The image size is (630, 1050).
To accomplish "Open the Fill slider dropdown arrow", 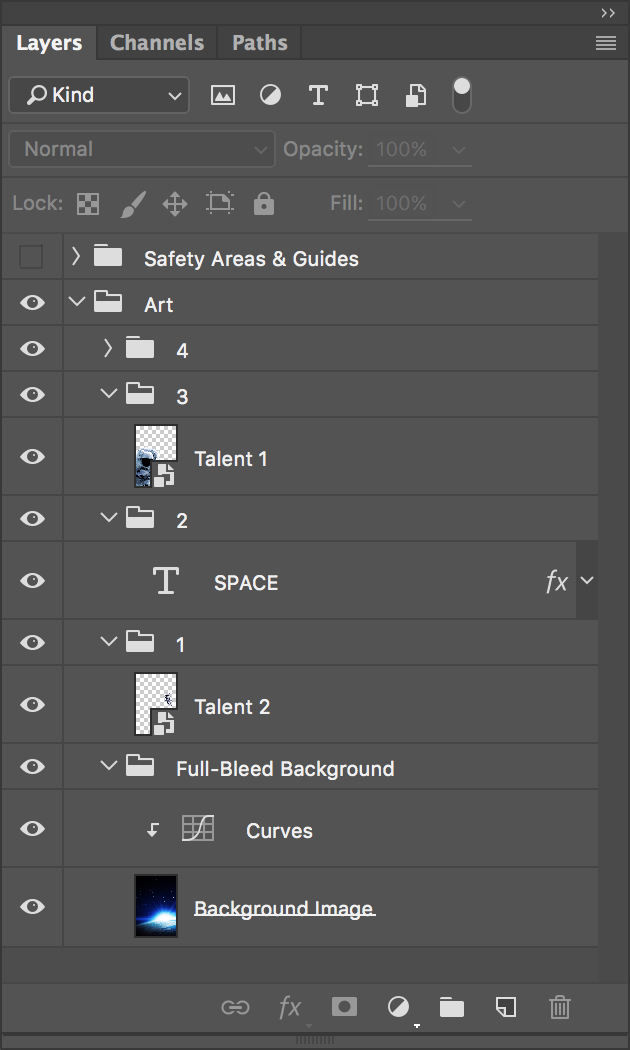I will (x=459, y=204).
